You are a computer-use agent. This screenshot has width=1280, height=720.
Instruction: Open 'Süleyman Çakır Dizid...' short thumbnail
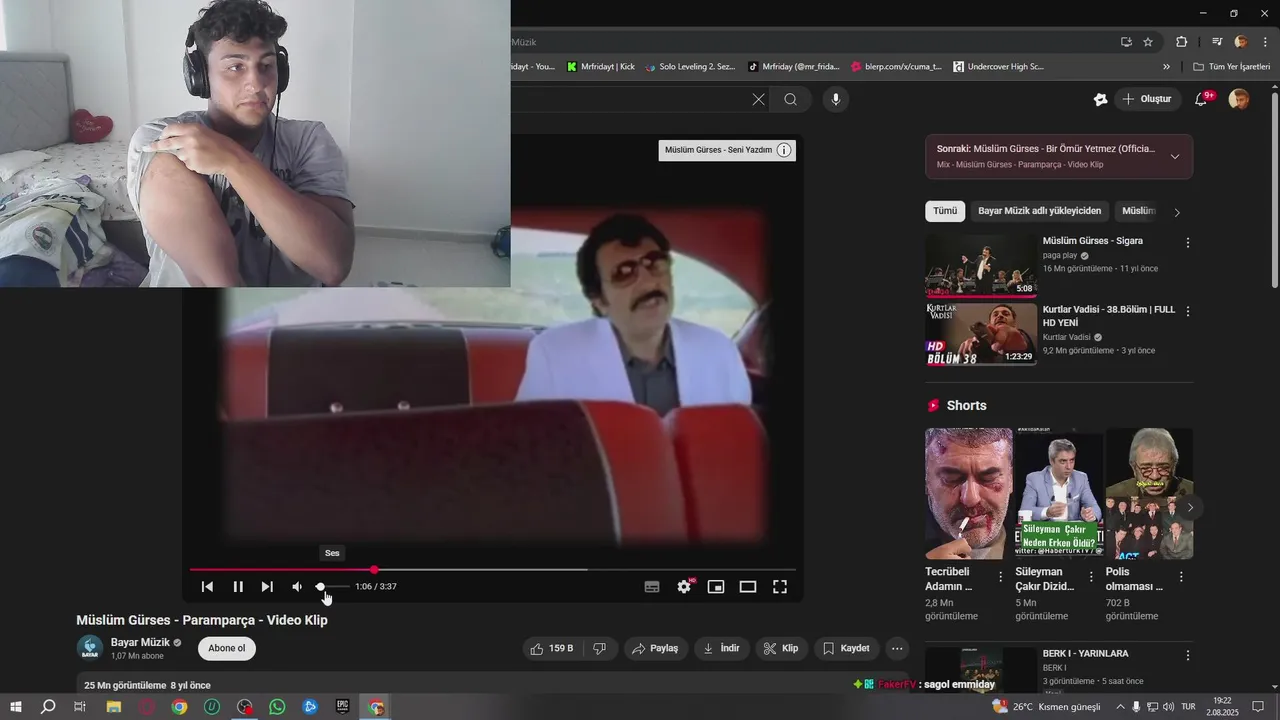(x=1059, y=493)
